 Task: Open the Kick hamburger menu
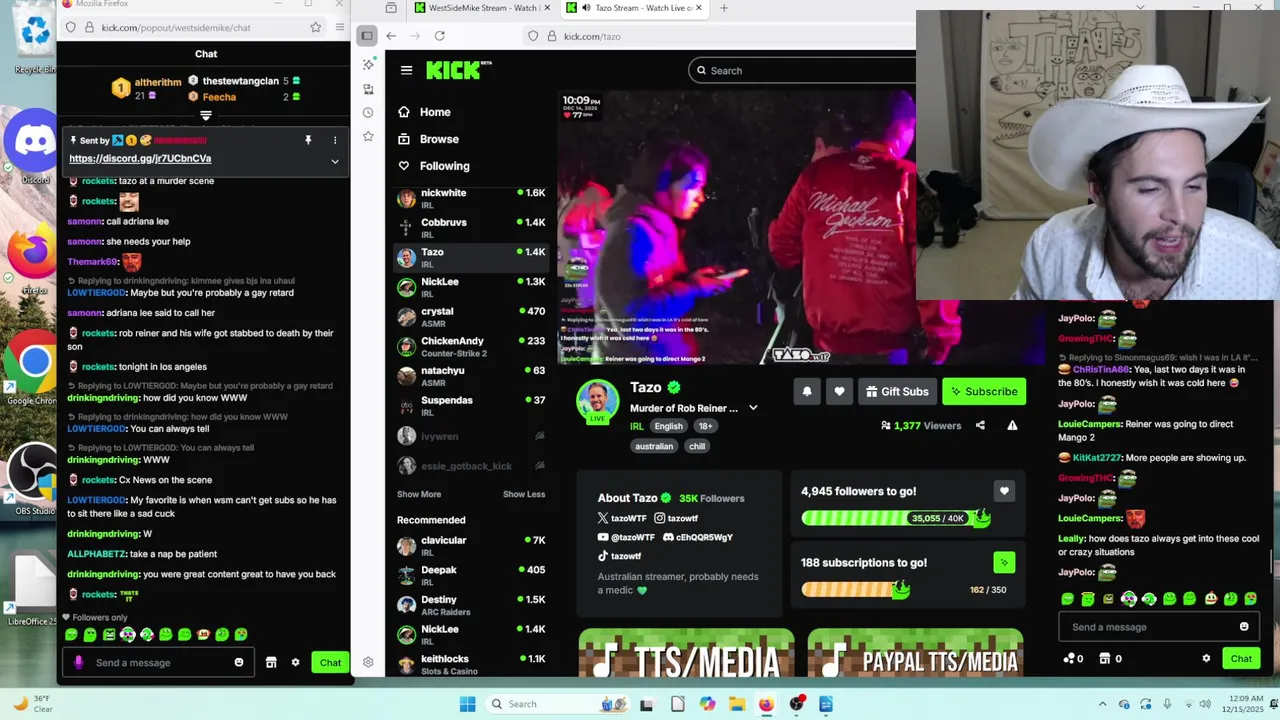click(x=406, y=70)
